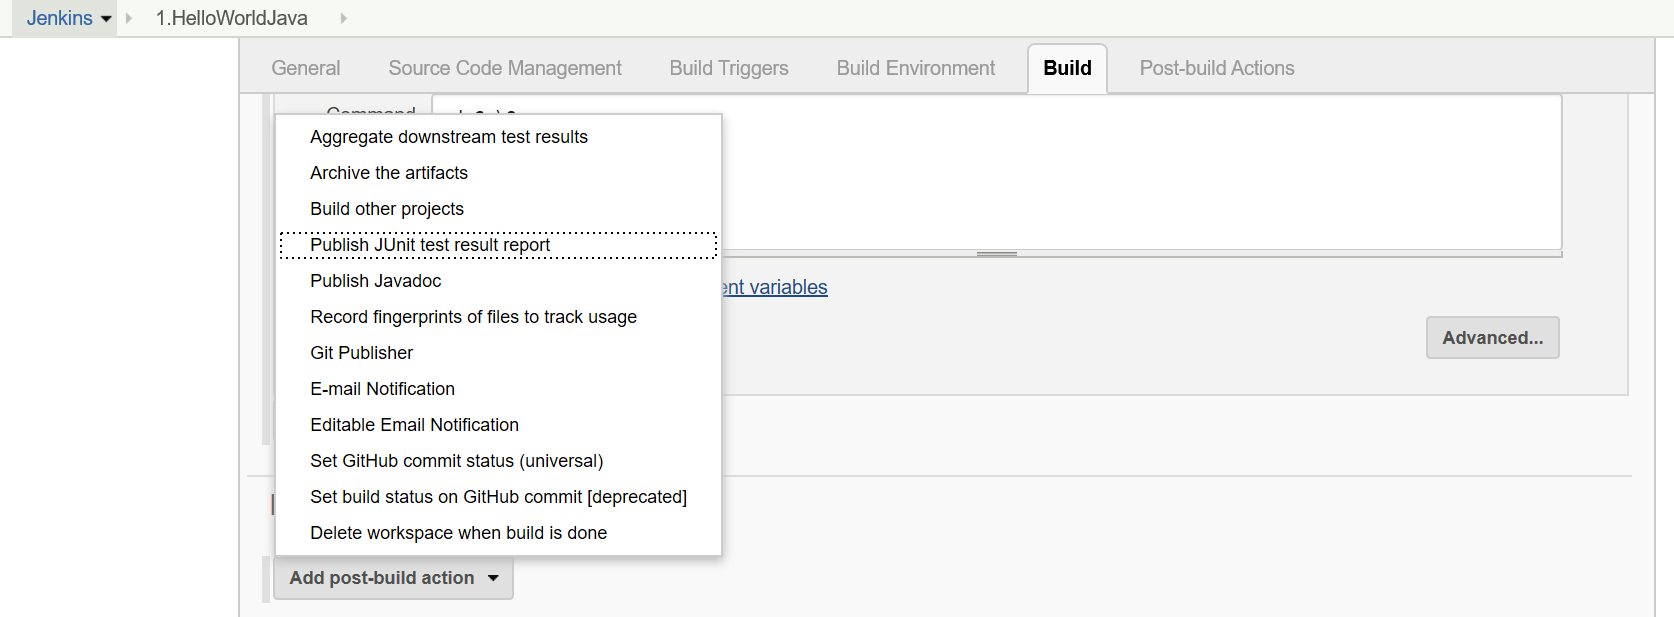Jump to Post-build Actions tab
Screen dimensions: 1674x617
point(1217,68)
